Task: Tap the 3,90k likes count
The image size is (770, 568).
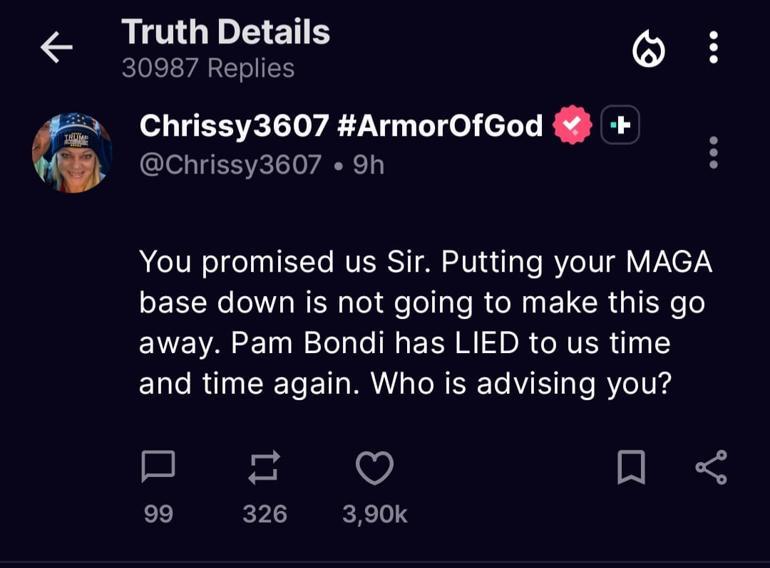Action: [375, 514]
